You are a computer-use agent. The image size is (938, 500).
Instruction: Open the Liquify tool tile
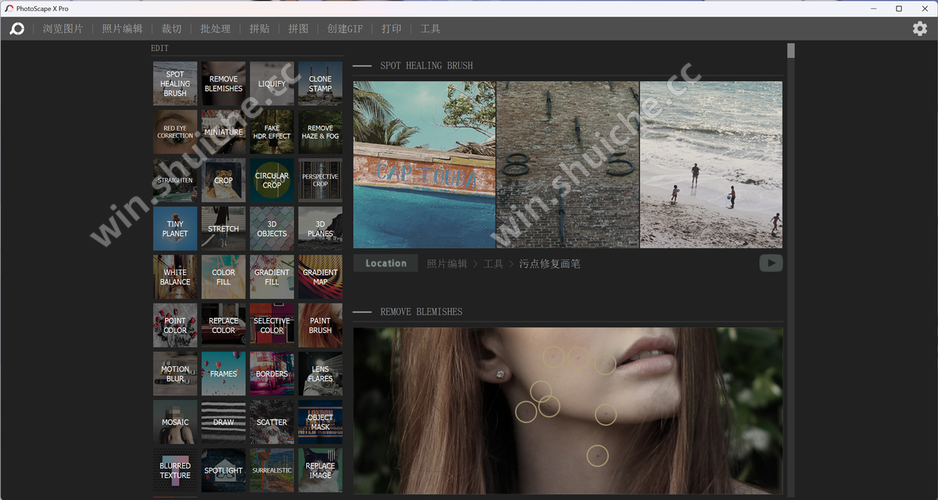[x=272, y=84]
